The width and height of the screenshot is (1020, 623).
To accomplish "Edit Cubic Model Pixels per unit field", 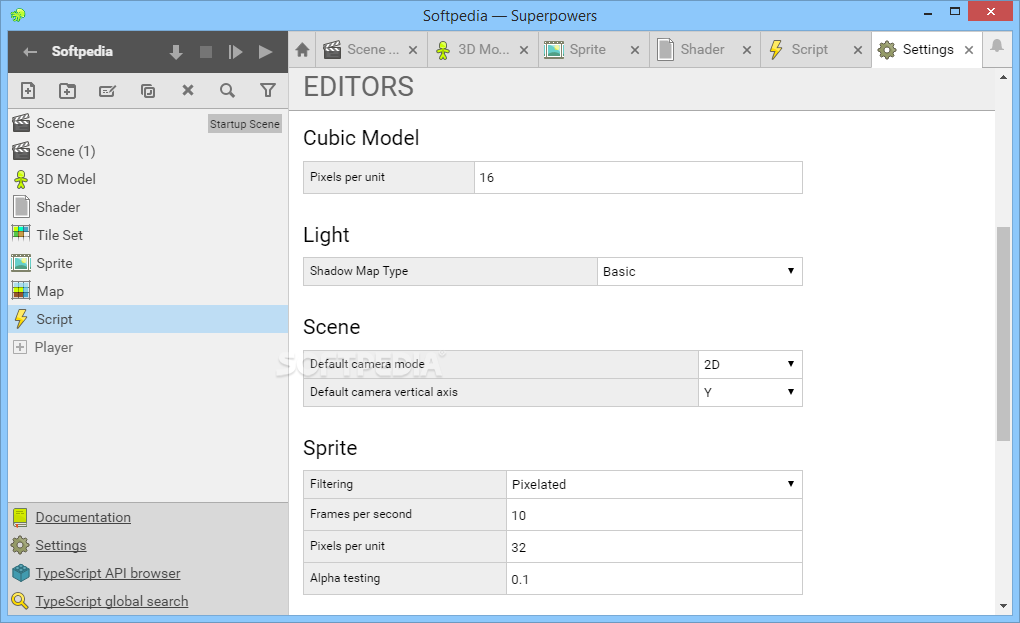I will (638, 178).
